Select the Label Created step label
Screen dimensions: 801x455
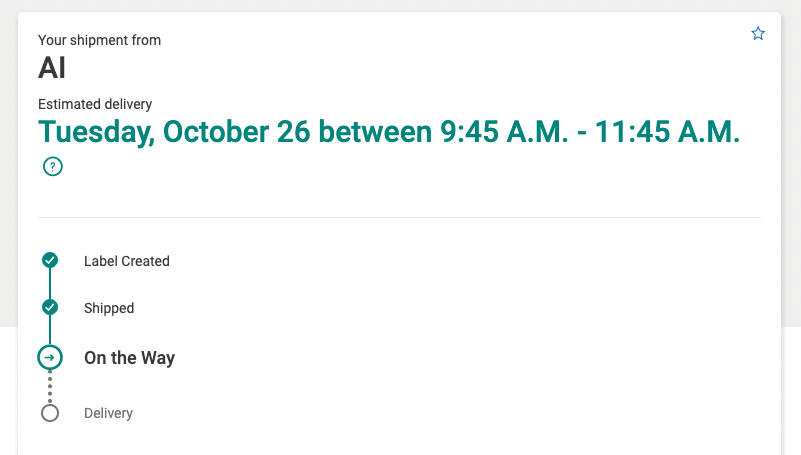pyautogui.click(x=126, y=261)
